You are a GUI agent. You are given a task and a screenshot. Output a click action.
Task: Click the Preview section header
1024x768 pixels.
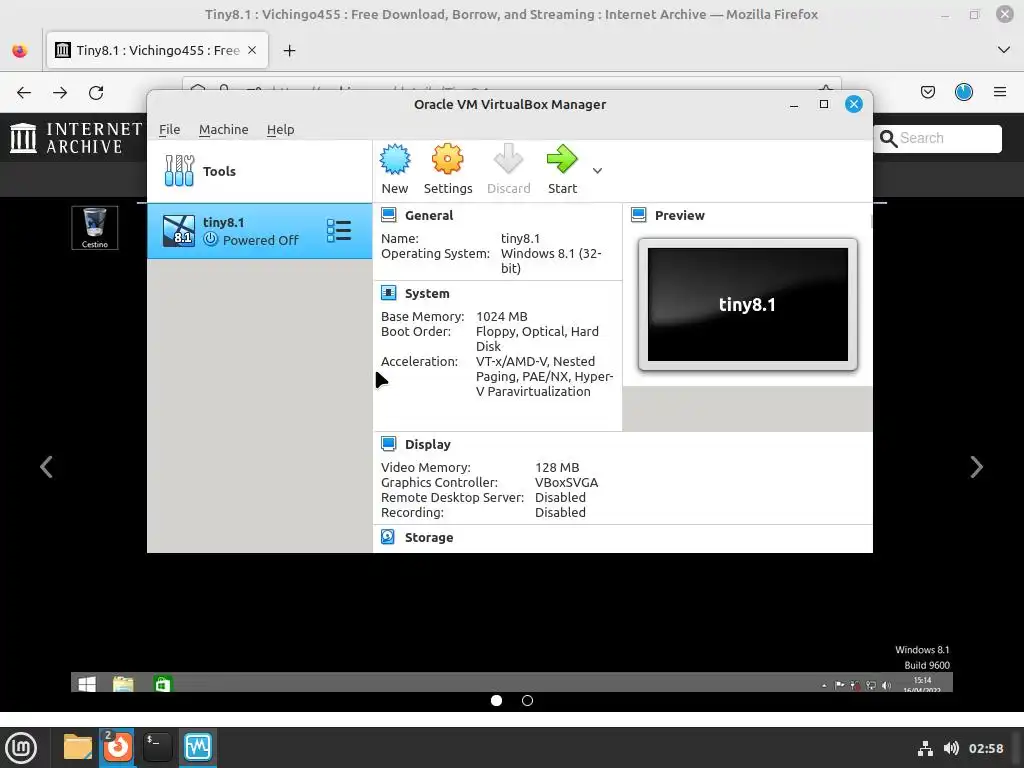coord(679,216)
